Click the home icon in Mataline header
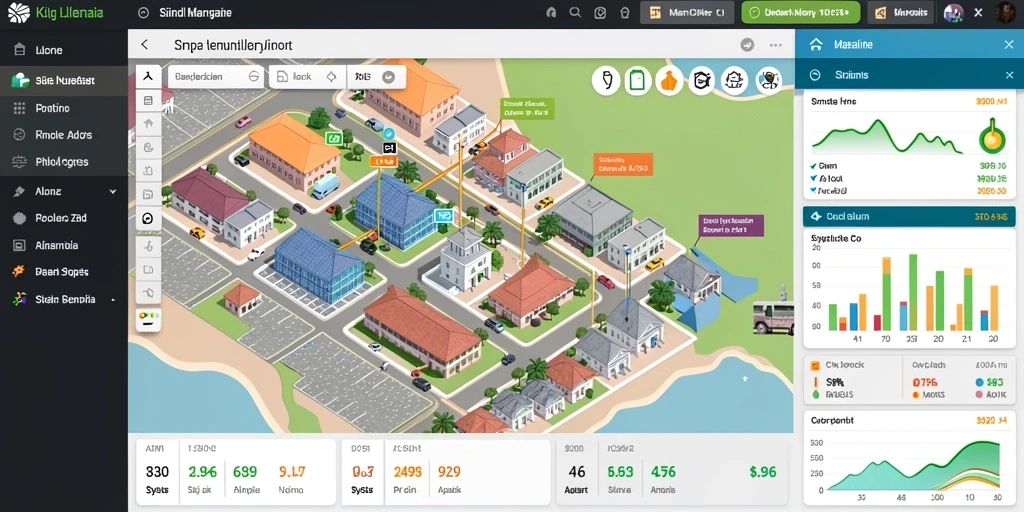1024x512 pixels. (x=815, y=44)
